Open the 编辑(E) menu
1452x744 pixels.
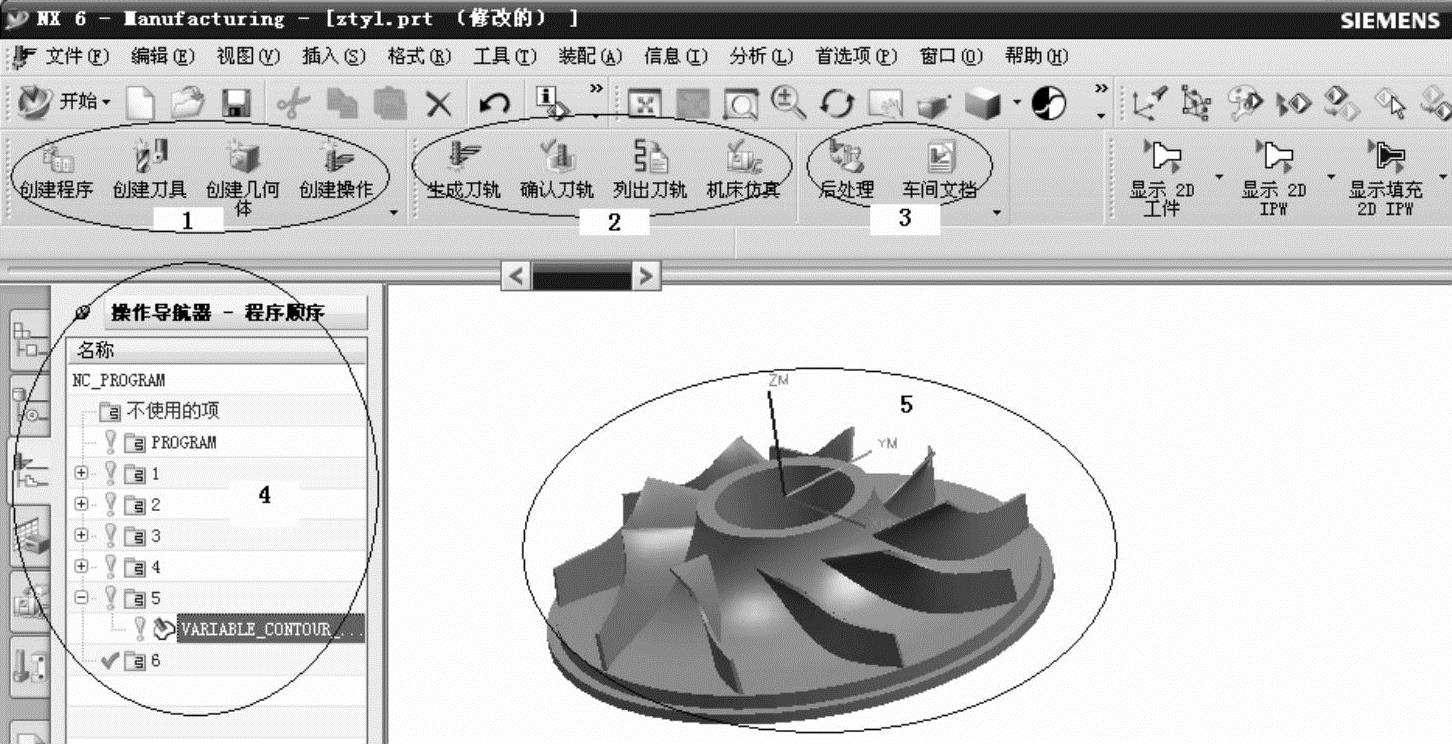163,56
